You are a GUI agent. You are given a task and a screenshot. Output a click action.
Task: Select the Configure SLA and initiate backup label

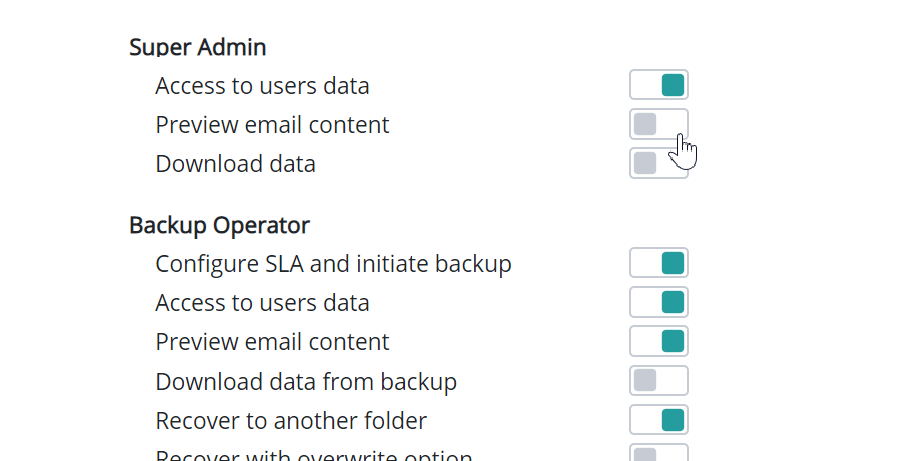333,264
